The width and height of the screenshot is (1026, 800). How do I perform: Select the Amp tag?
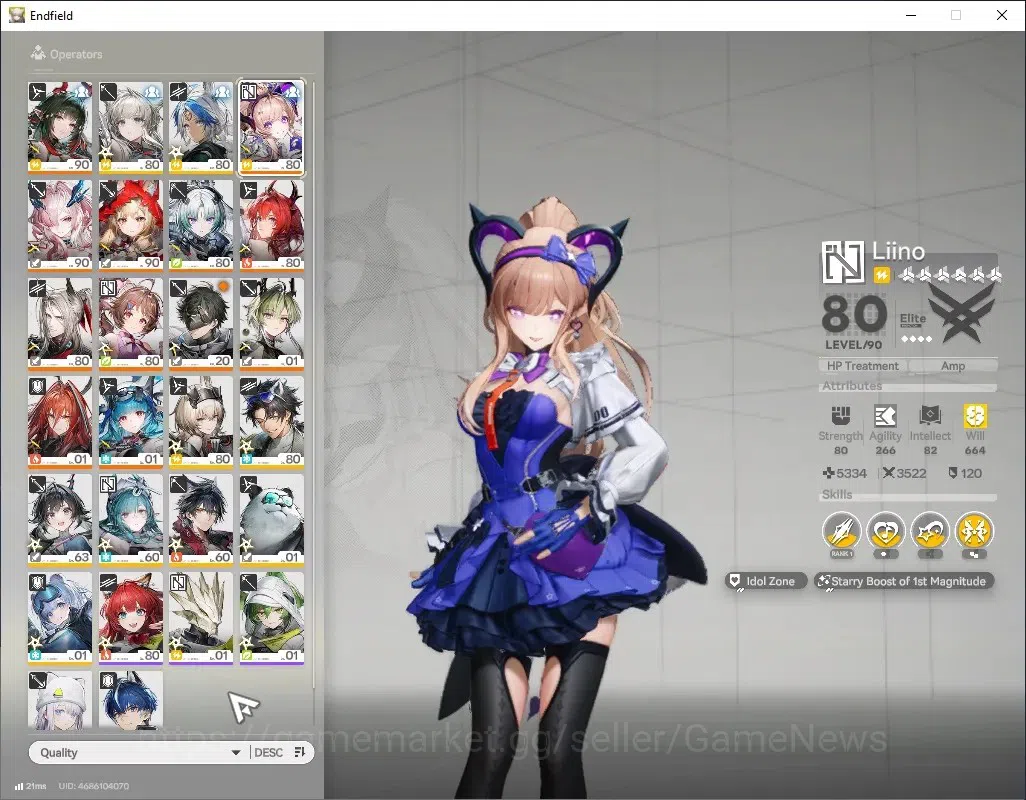953,366
